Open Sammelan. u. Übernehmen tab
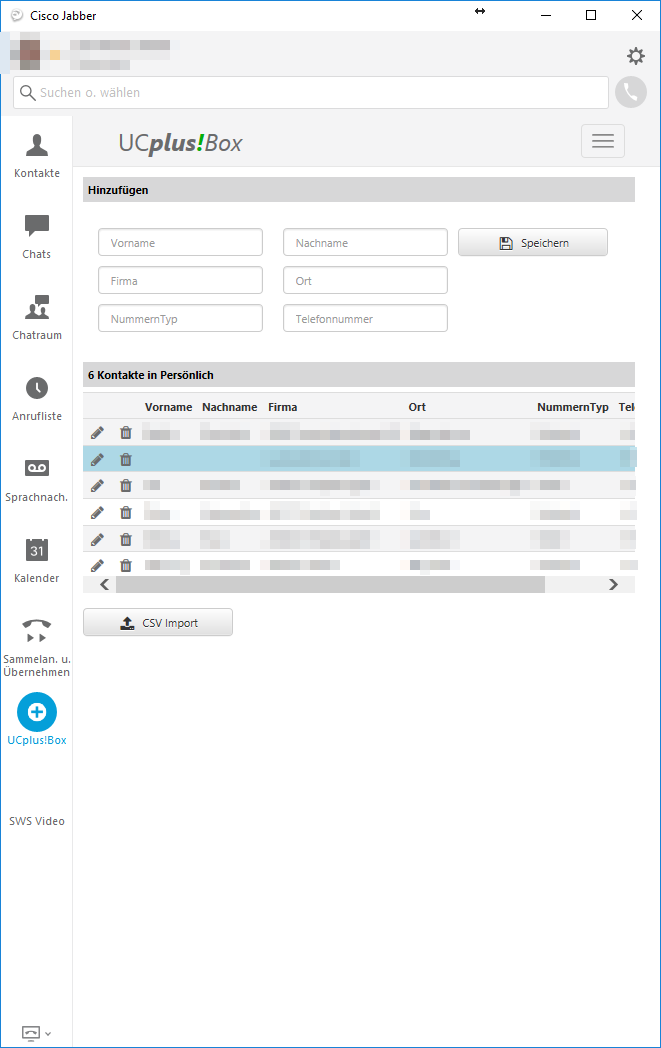The height and width of the screenshot is (1048, 661). pos(37,648)
